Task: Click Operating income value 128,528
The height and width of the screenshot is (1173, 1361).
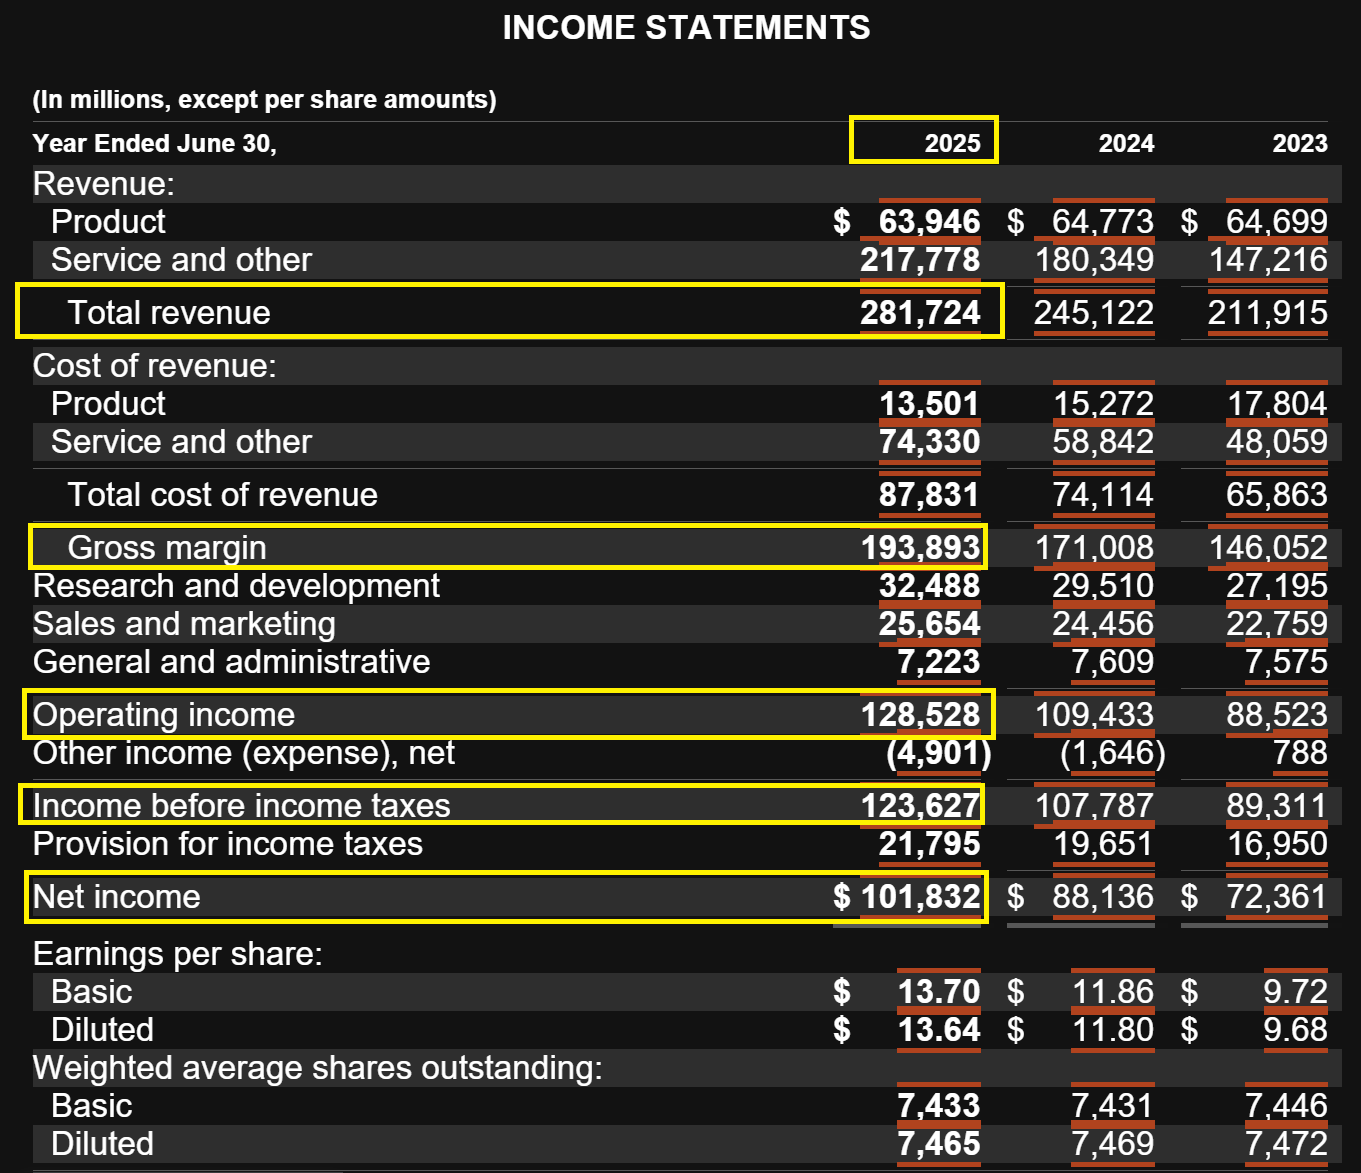Action: point(920,714)
